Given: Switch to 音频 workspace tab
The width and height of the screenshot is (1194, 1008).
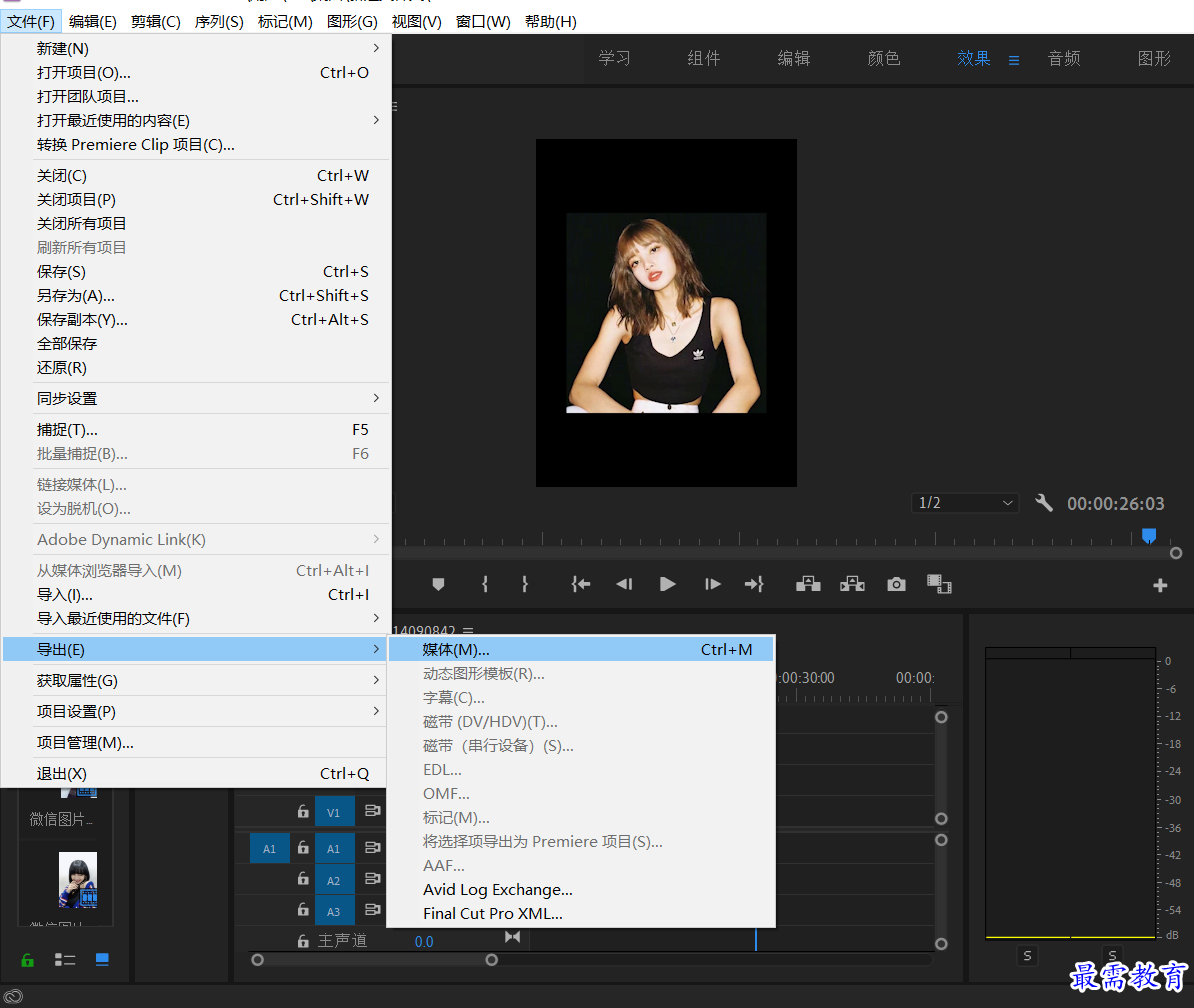Looking at the screenshot, I should point(1064,59).
